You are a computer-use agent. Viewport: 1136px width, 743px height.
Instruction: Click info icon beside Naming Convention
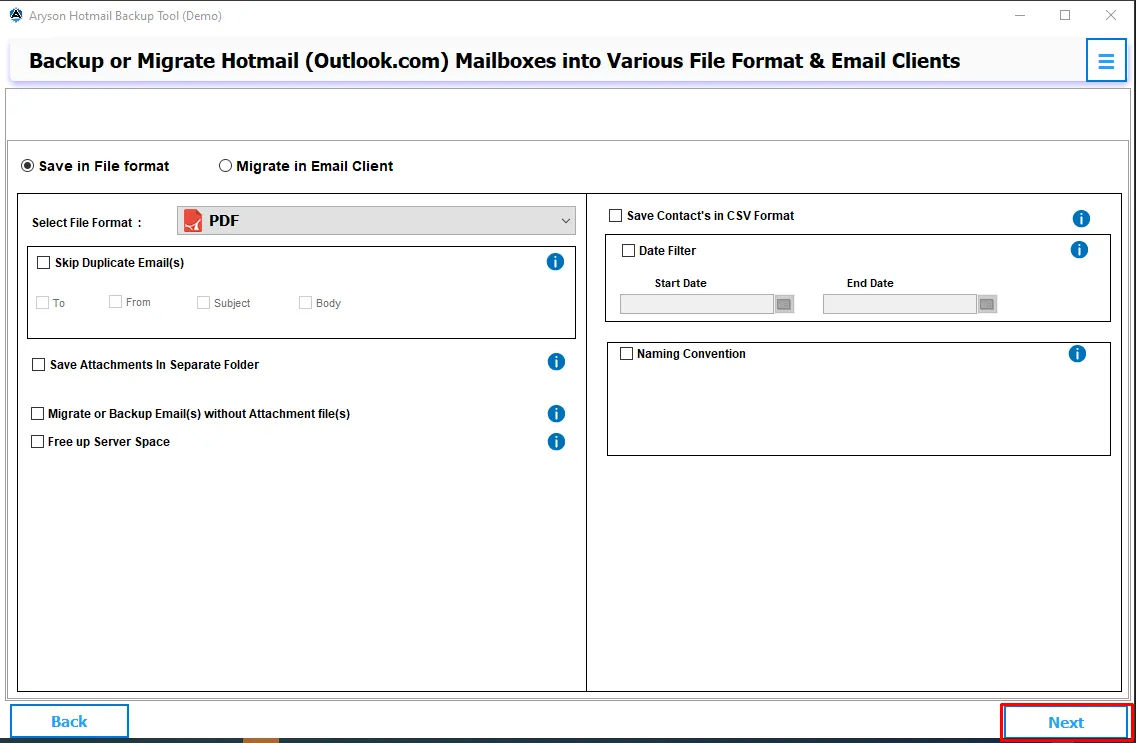(x=1077, y=354)
